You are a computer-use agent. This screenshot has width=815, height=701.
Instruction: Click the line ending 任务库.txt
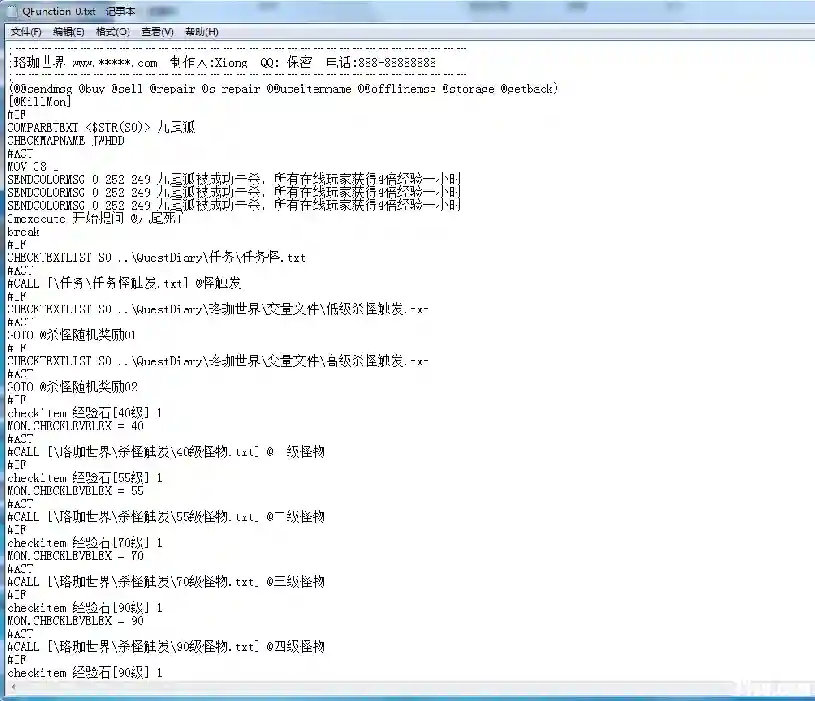(156, 257)
